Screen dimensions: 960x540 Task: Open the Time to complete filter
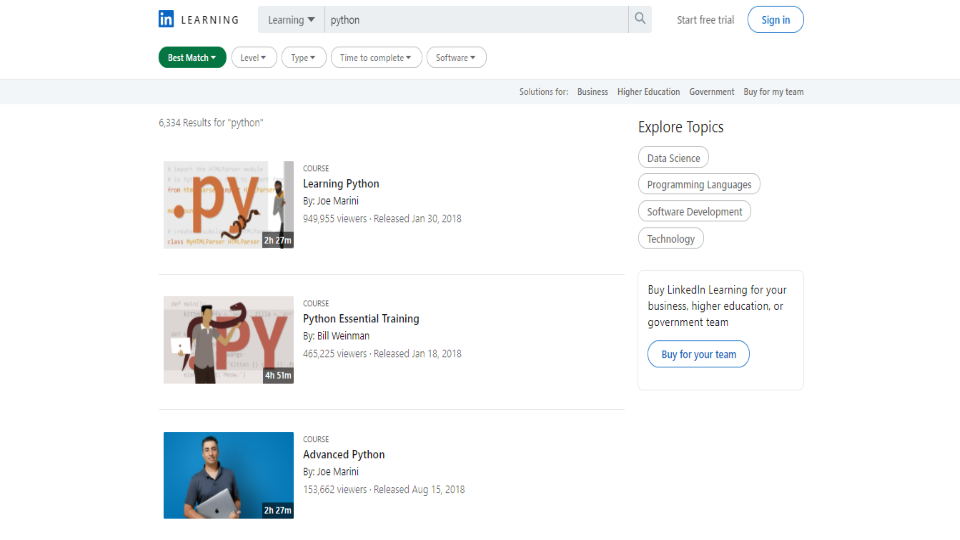pyautogui.click(x=376, y=58)
